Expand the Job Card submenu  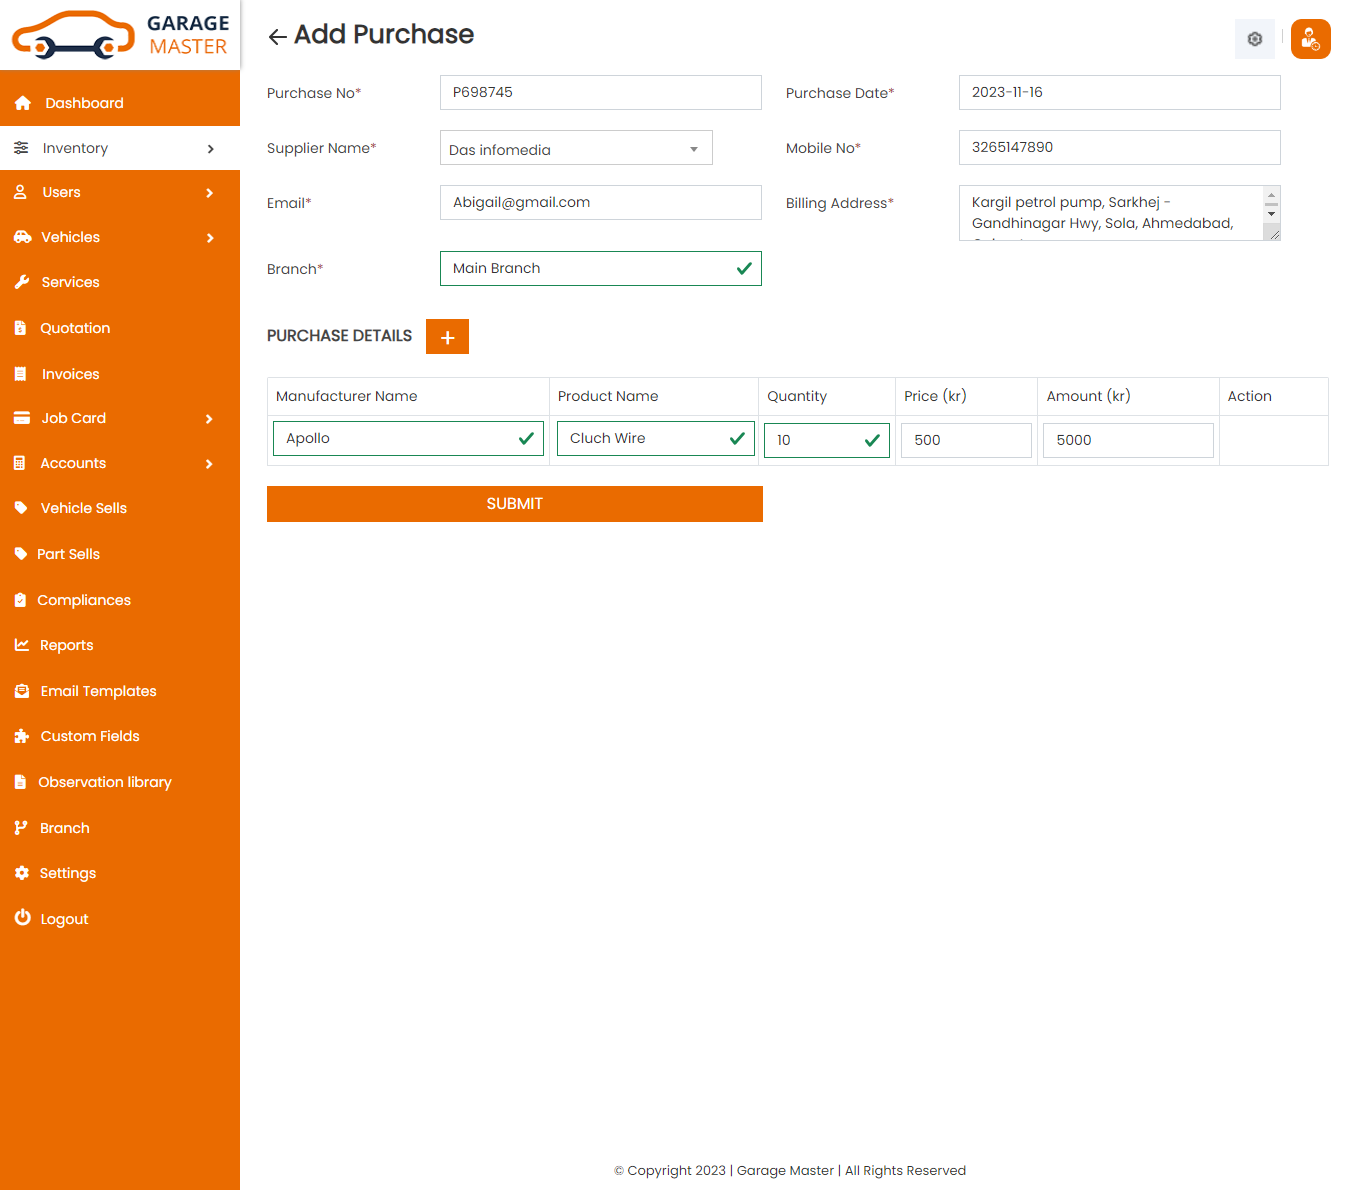point(210,419)
